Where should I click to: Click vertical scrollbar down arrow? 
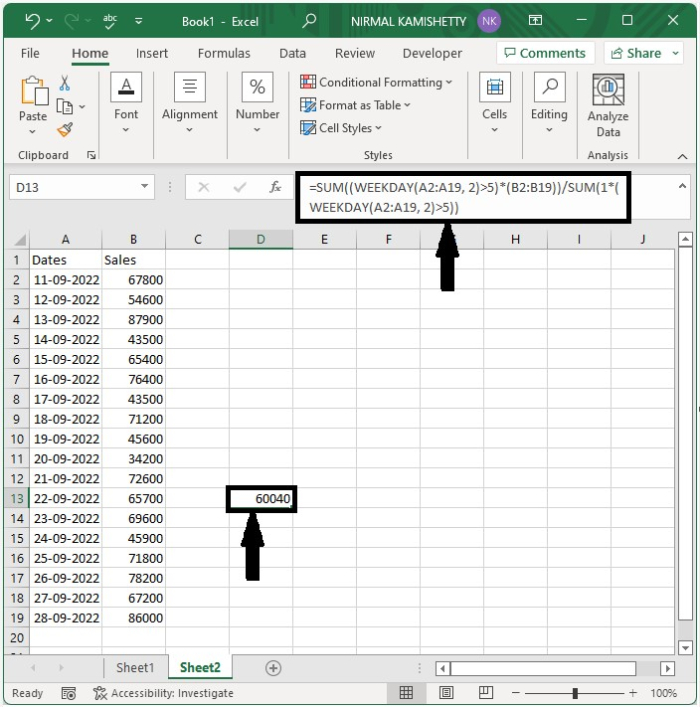(x=685, y=648)
